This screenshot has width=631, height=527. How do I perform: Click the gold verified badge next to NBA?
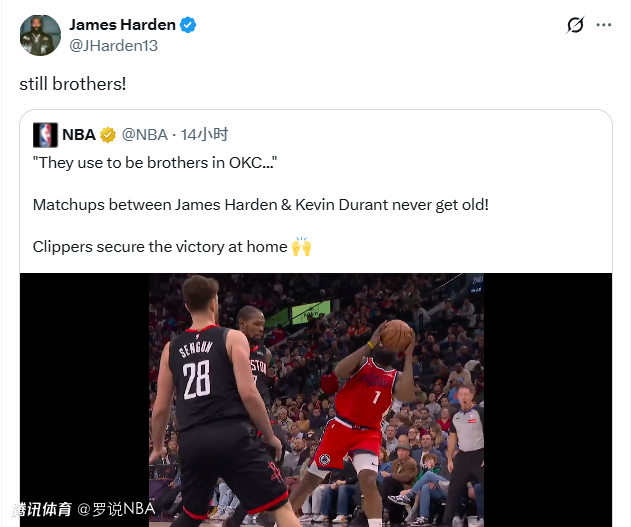coord(108,135)
